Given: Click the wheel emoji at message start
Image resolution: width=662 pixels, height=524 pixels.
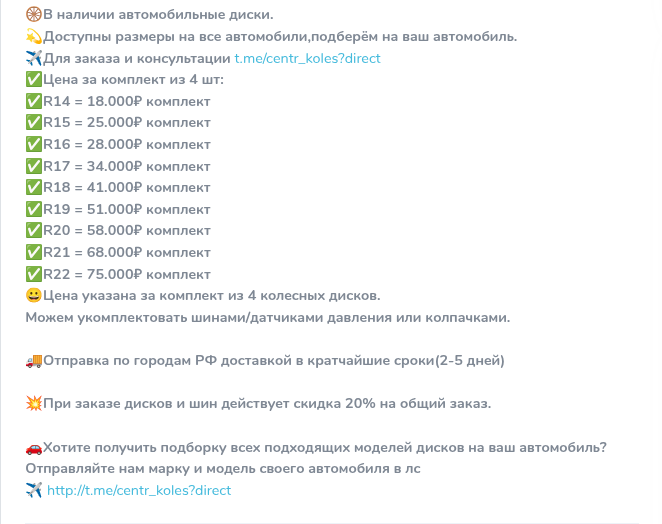Looking at the screenshot, I should click(x=33, y=15).
